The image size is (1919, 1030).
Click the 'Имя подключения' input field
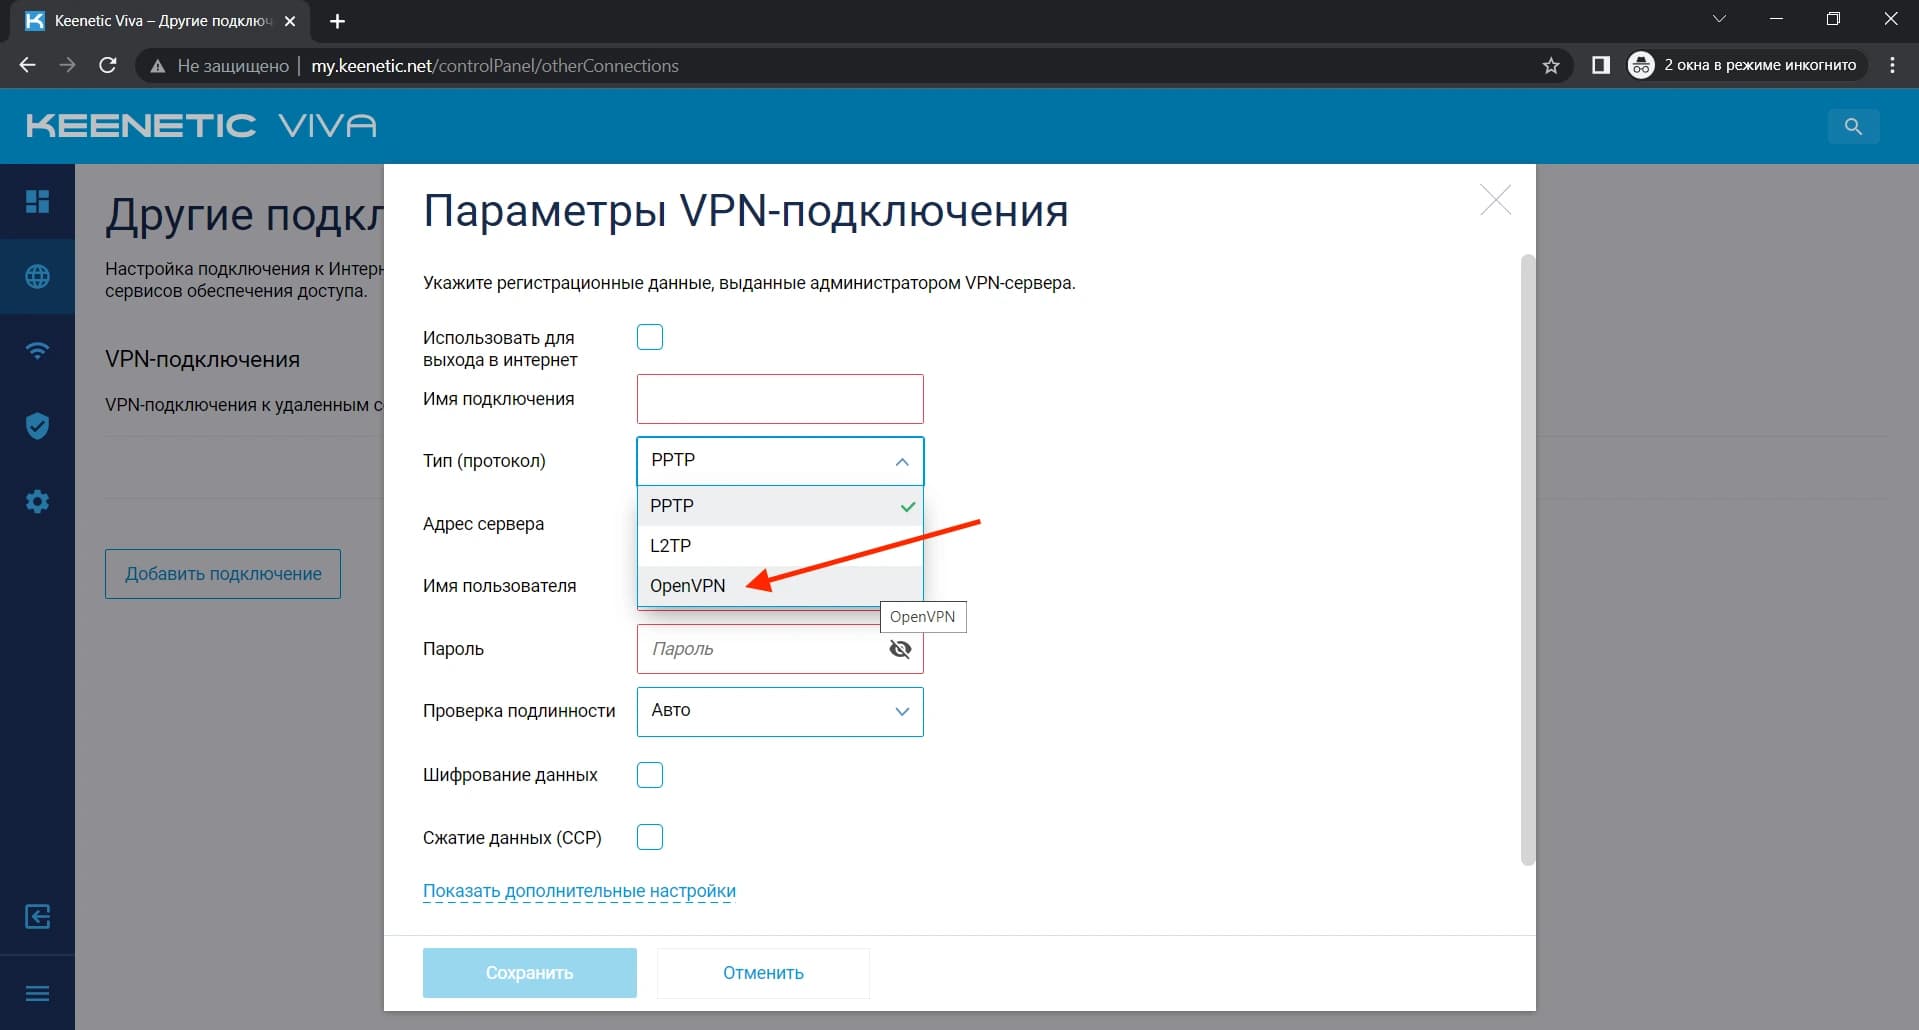click(x=779, y=398)
